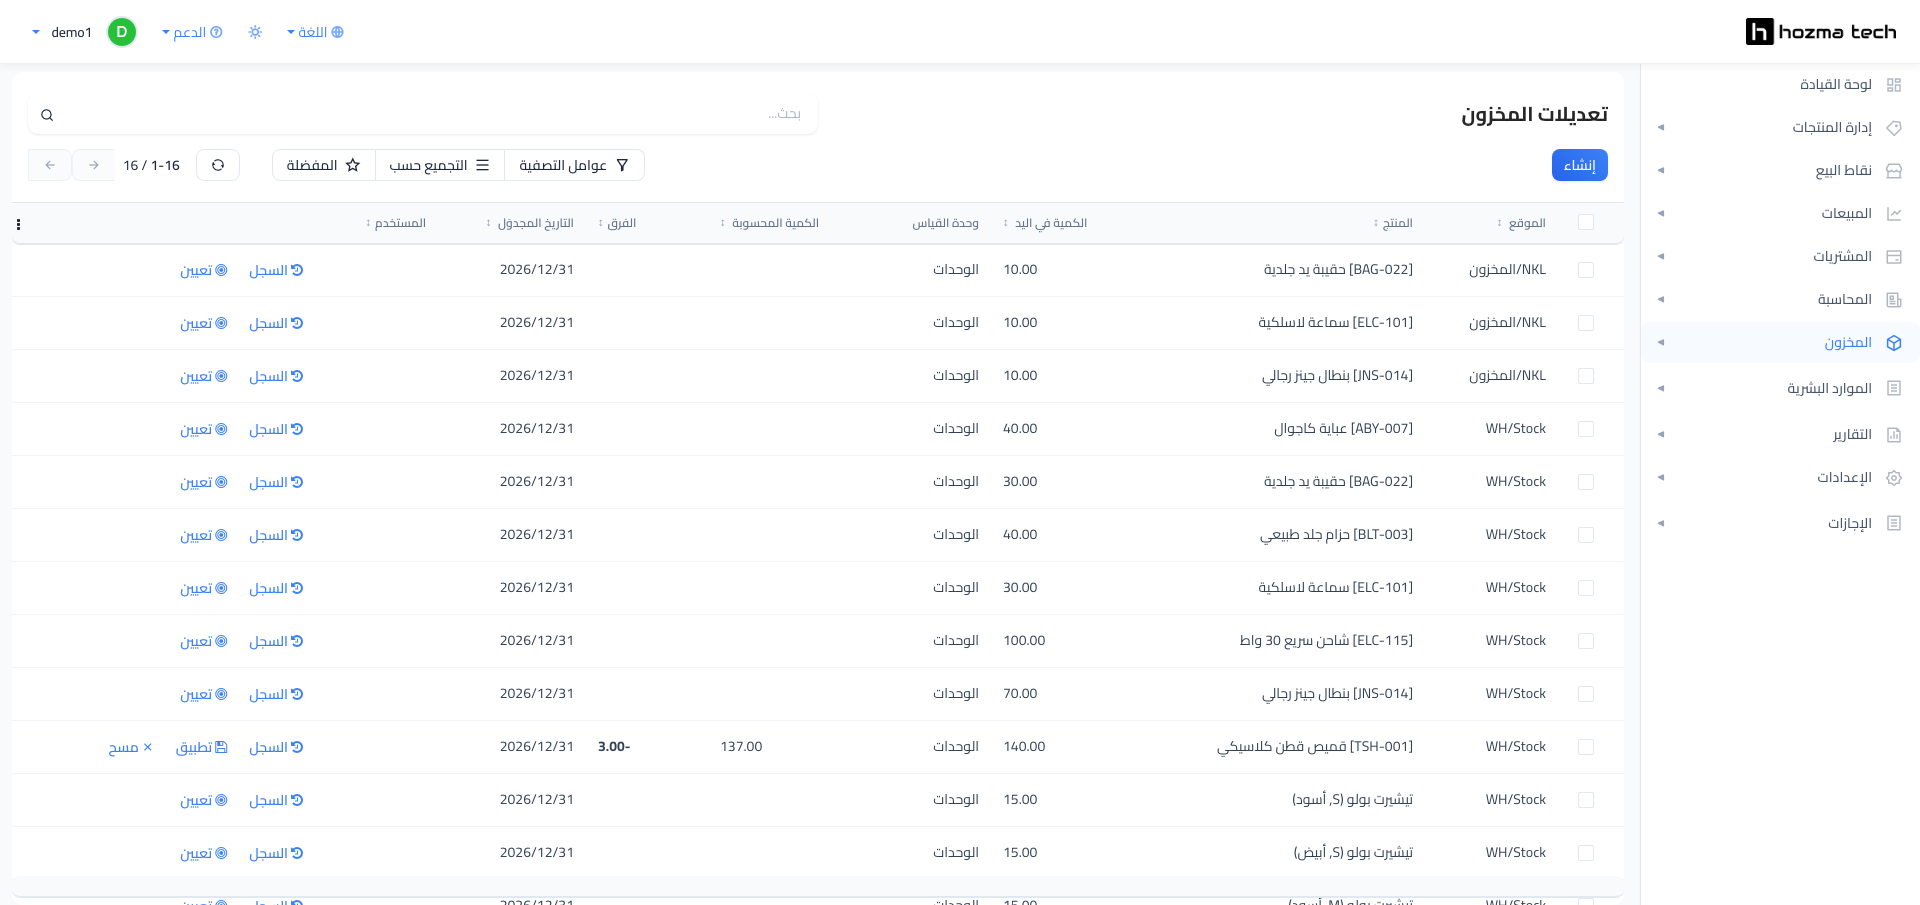Expand المبيعات sidebar arrow
1920x905 pixels.
coord(1661,214)
